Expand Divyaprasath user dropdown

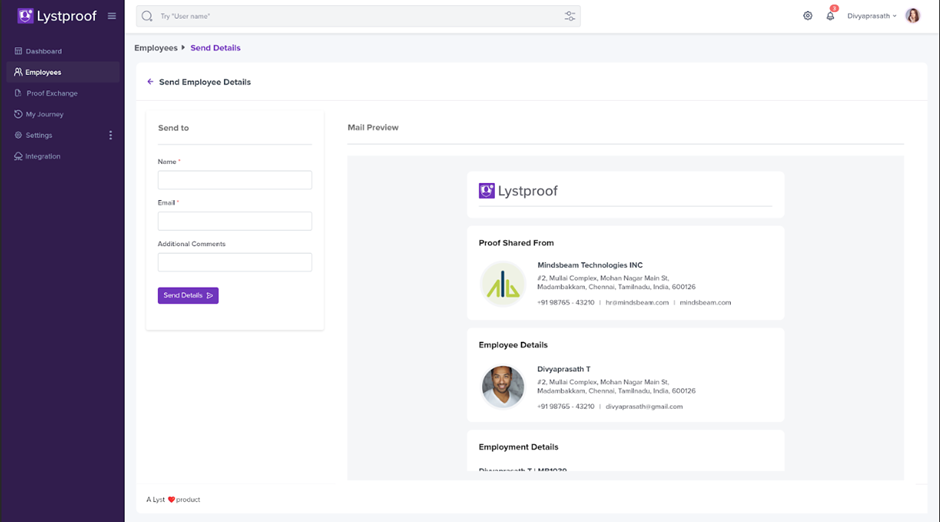click(872, 16)
